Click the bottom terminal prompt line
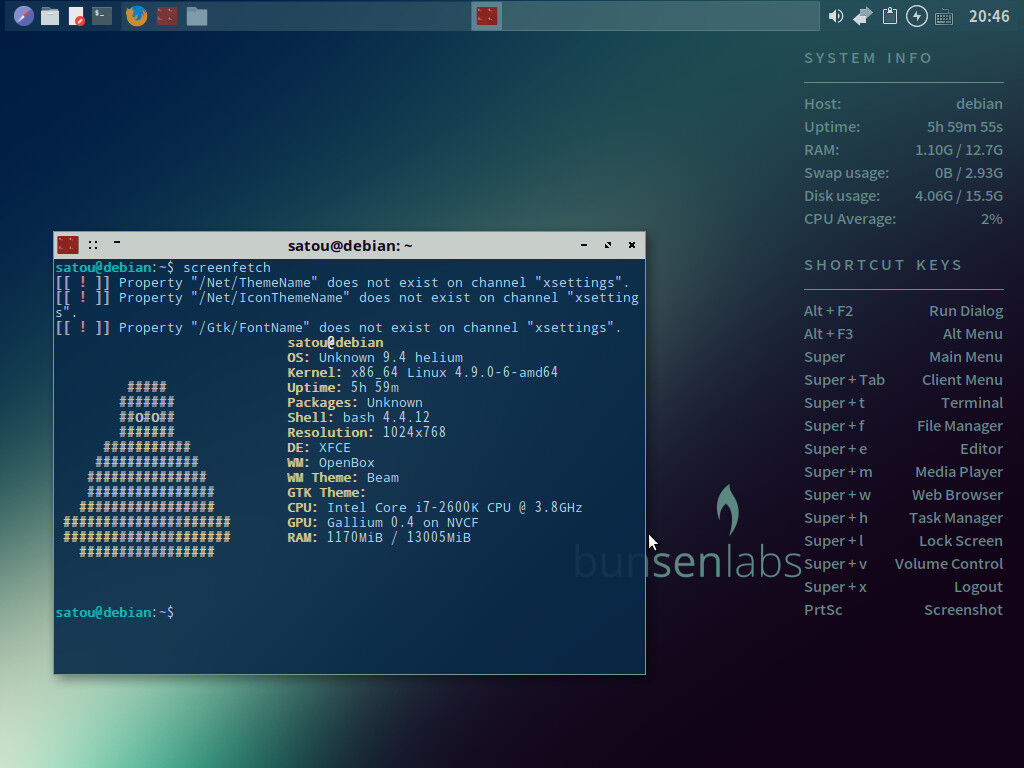The height and width of the screenshot is (768, 1024). tap(115, 613)
